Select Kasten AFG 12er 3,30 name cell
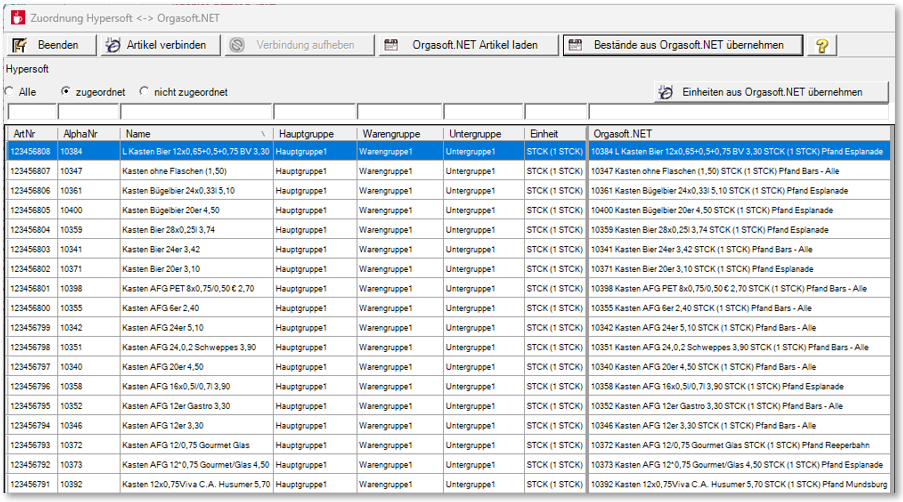The image size is (903, 502). pyautogui.click(x=196, y=425)
